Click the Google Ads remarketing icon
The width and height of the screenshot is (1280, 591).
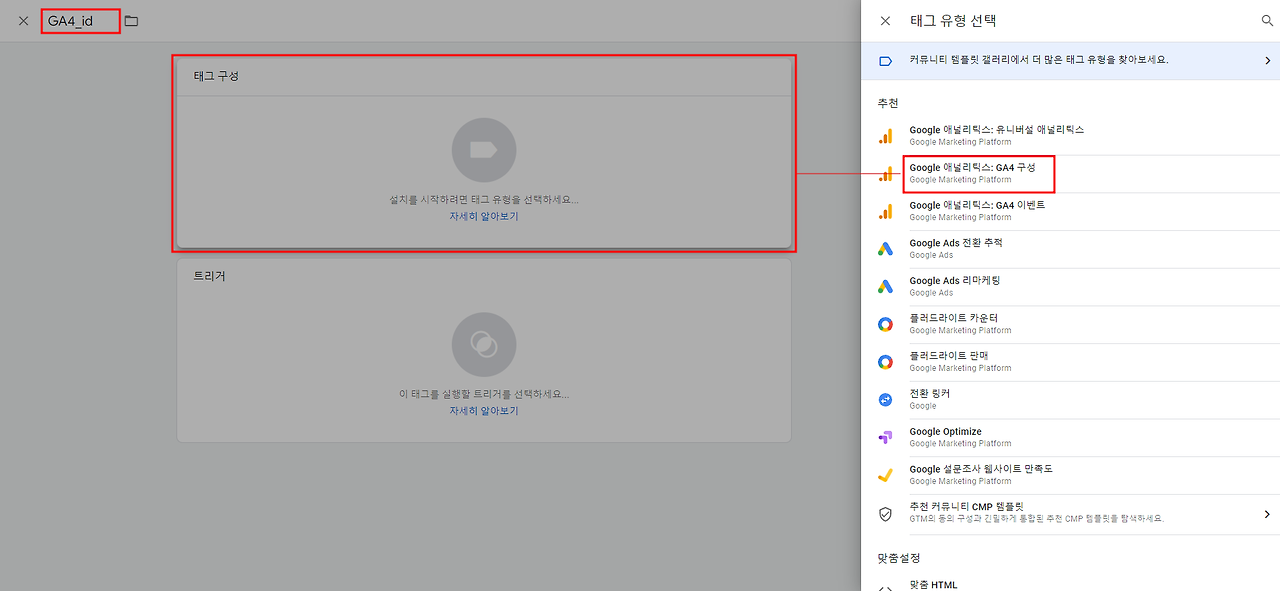pos(885,287)
